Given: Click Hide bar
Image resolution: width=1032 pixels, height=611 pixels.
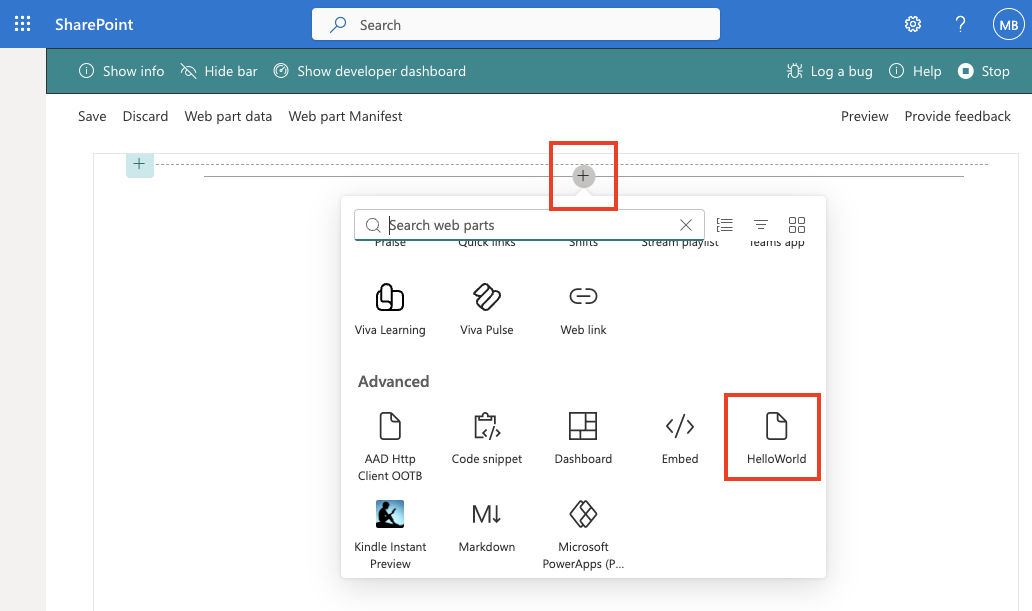Looking at the screenshot, I should point(219,71).
